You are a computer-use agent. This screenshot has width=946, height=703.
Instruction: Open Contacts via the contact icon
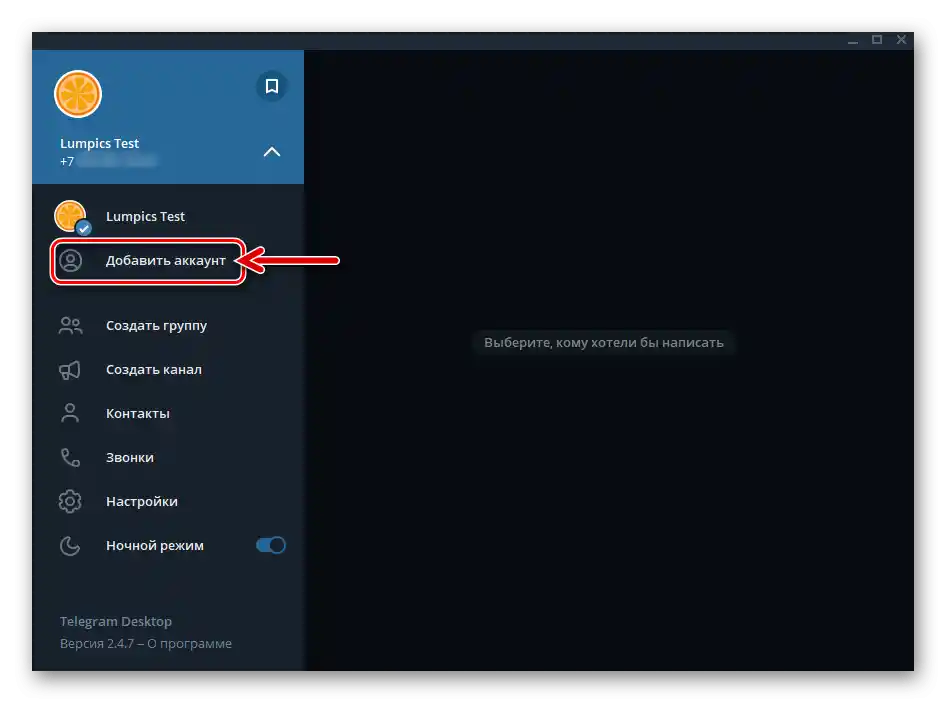[69, 413]
